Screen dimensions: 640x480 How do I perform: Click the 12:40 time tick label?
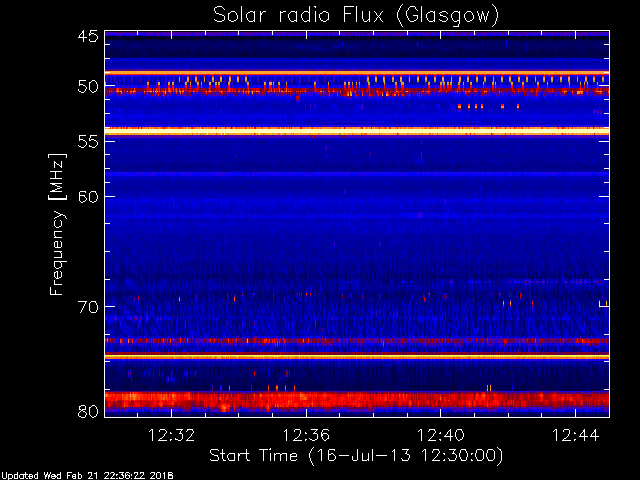tap(441, 435)
